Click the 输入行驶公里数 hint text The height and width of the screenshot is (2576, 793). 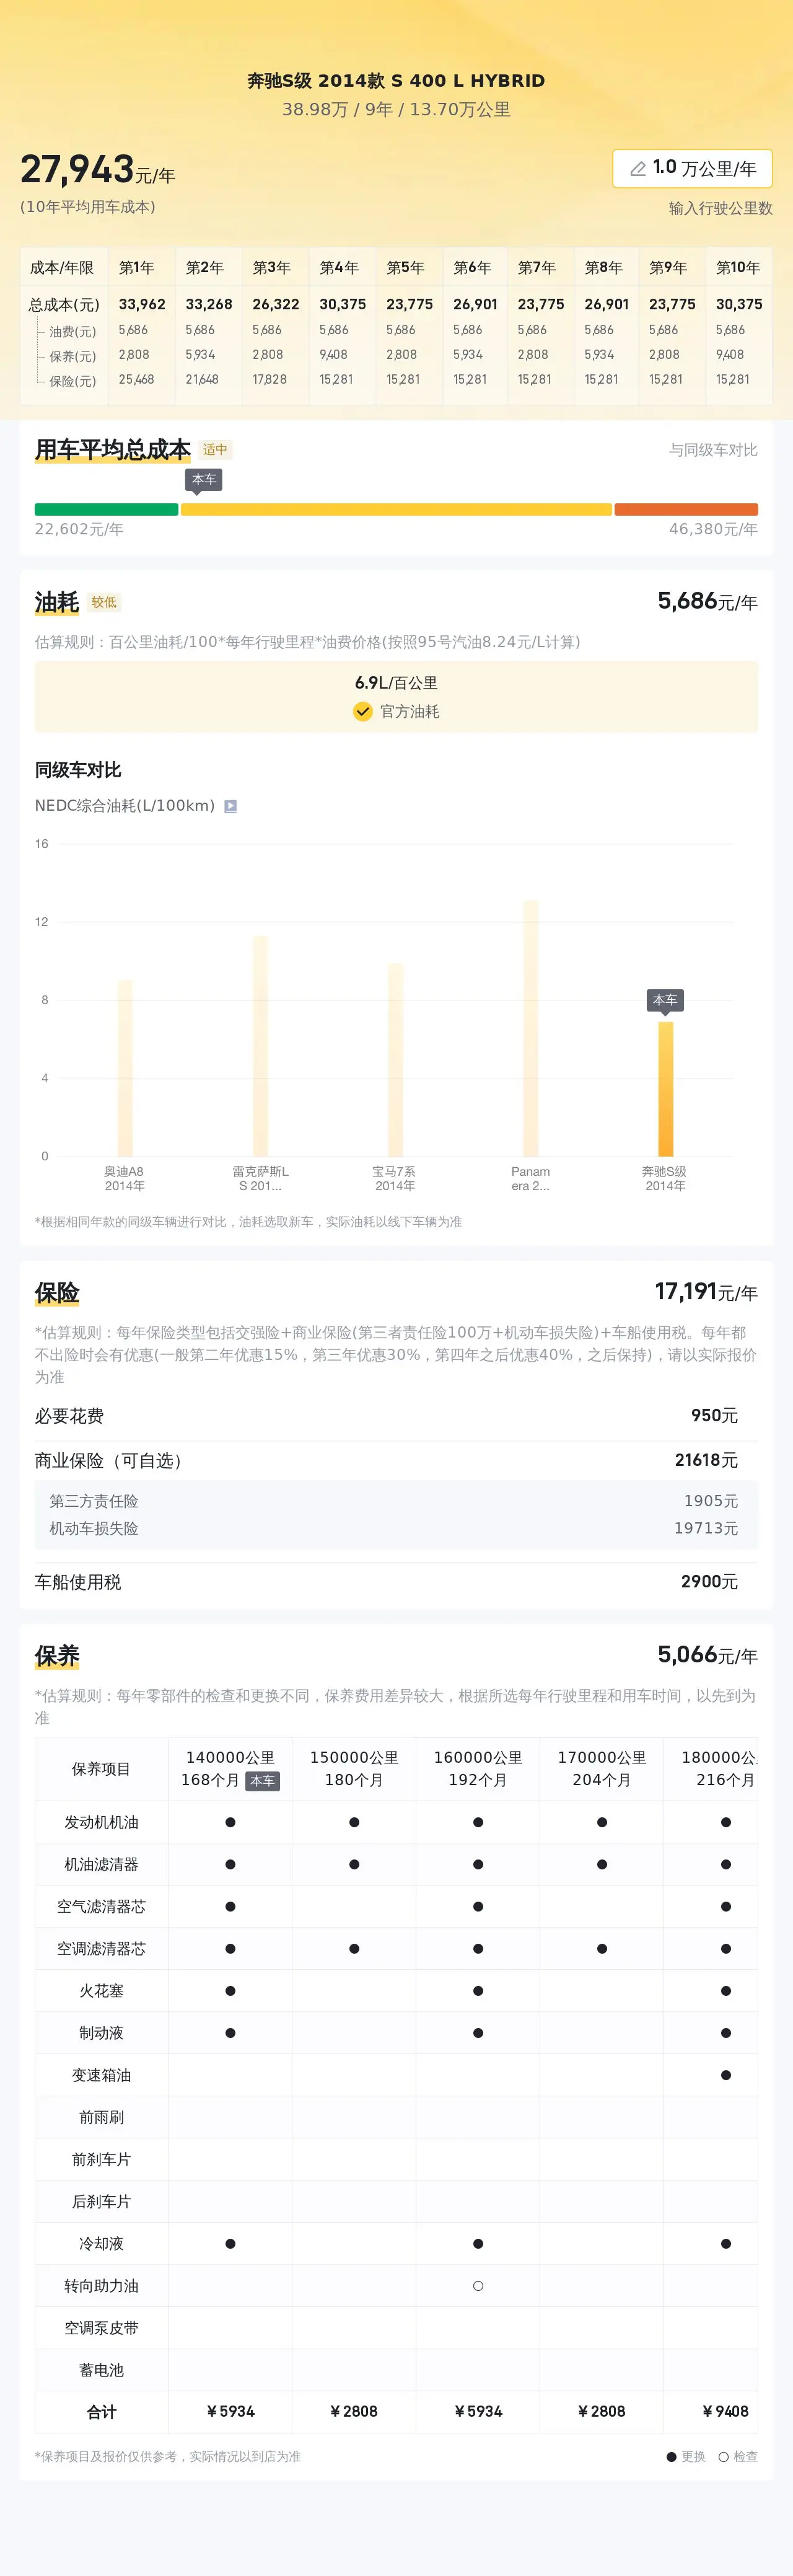pyautogui.click(x=721, y=208)
